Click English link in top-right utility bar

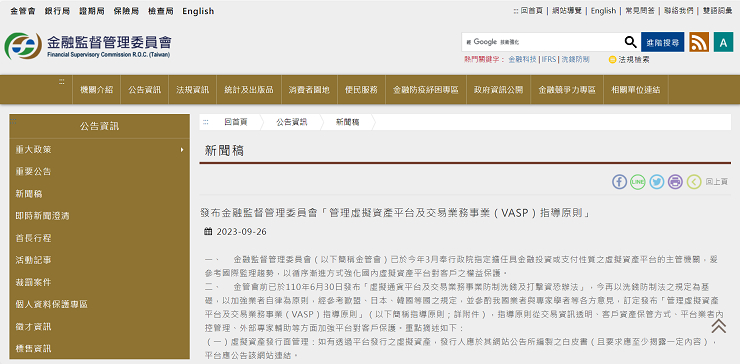(603, 10)
